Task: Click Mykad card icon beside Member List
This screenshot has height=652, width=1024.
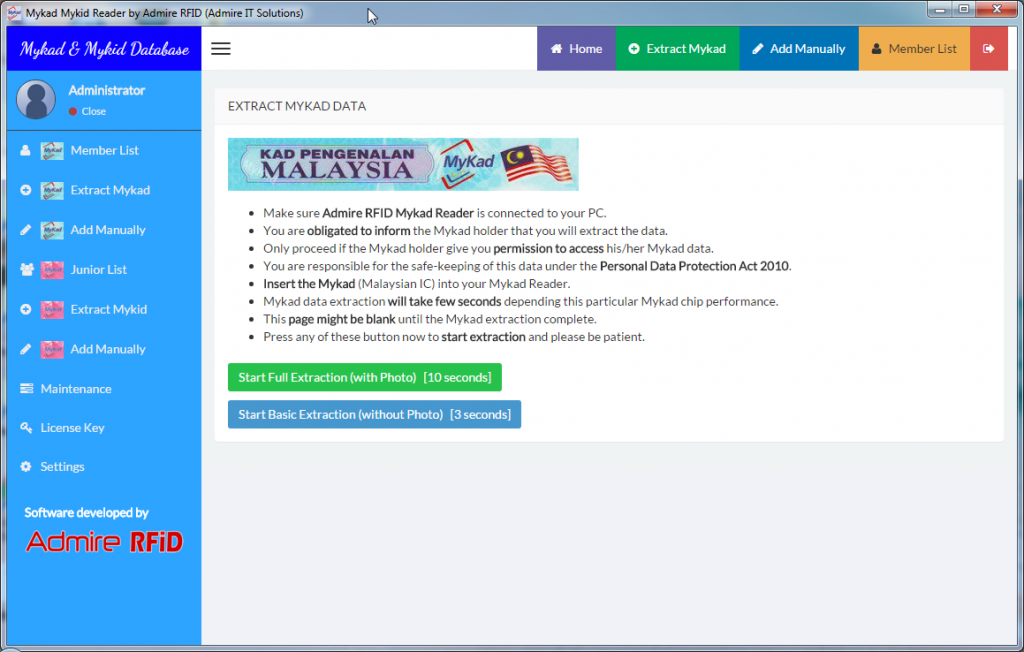Action: click(x=52, y=151)
